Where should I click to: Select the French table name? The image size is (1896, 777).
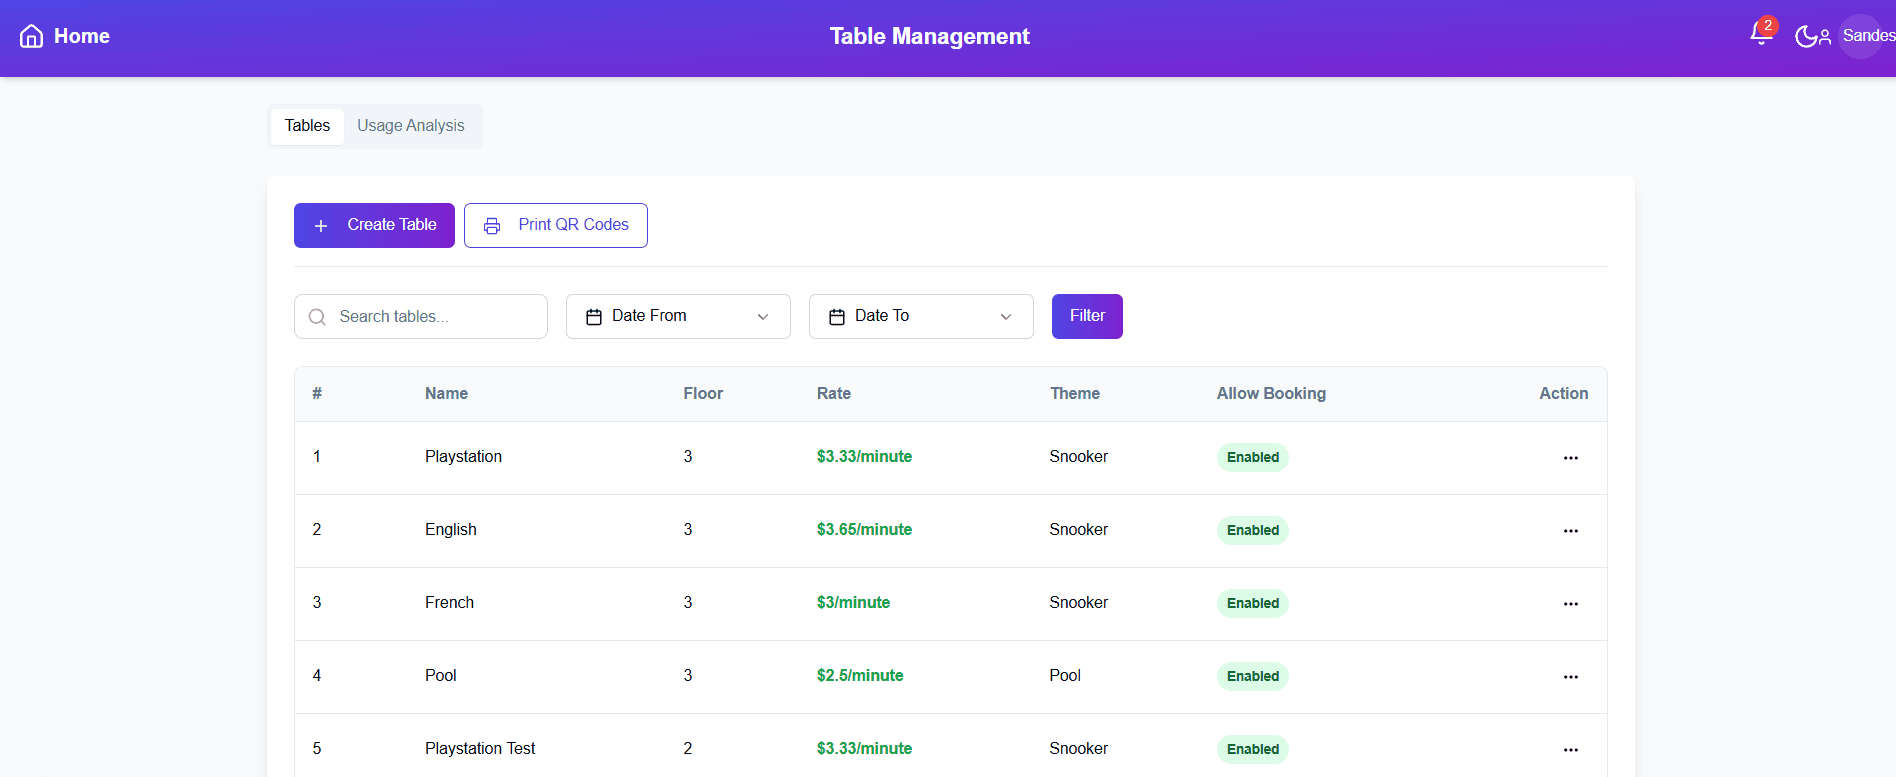pos(449,603)
